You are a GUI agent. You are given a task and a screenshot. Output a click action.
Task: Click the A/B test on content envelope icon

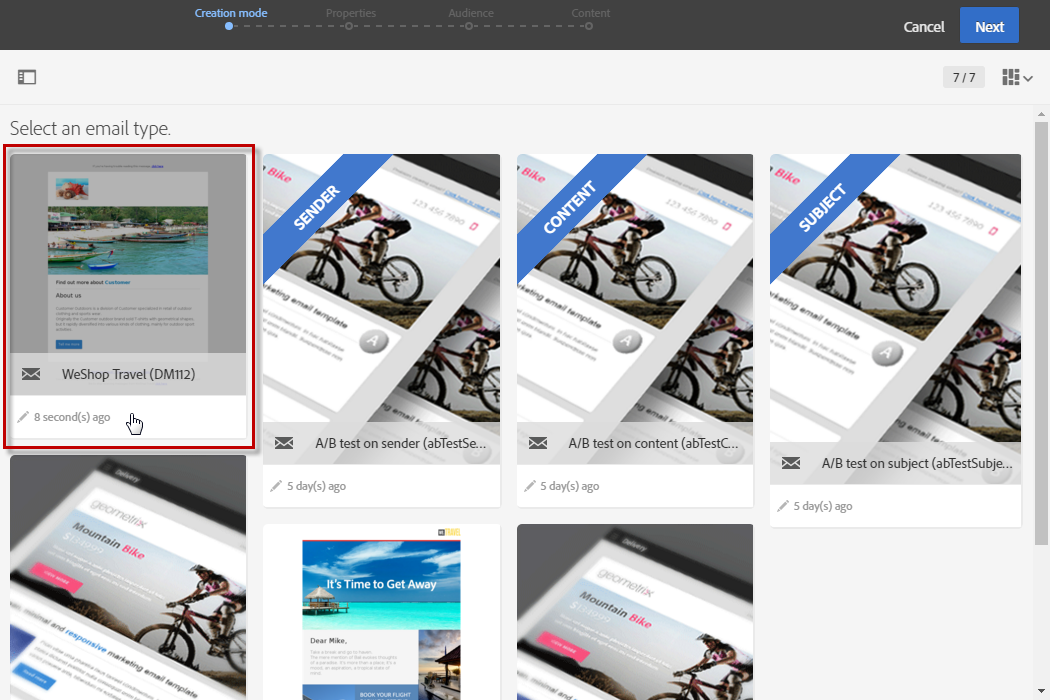pos(538,443)
